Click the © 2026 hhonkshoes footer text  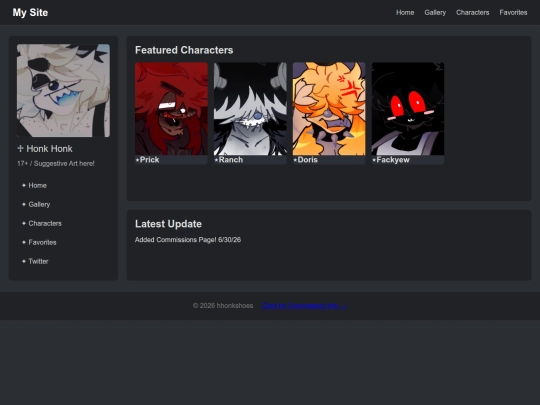(223, 305)
